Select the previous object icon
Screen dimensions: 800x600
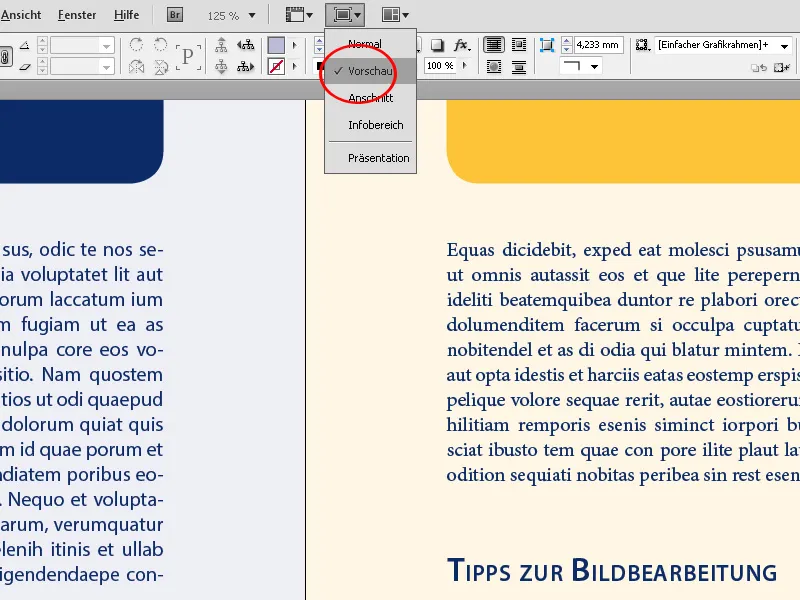coord(245,45)
